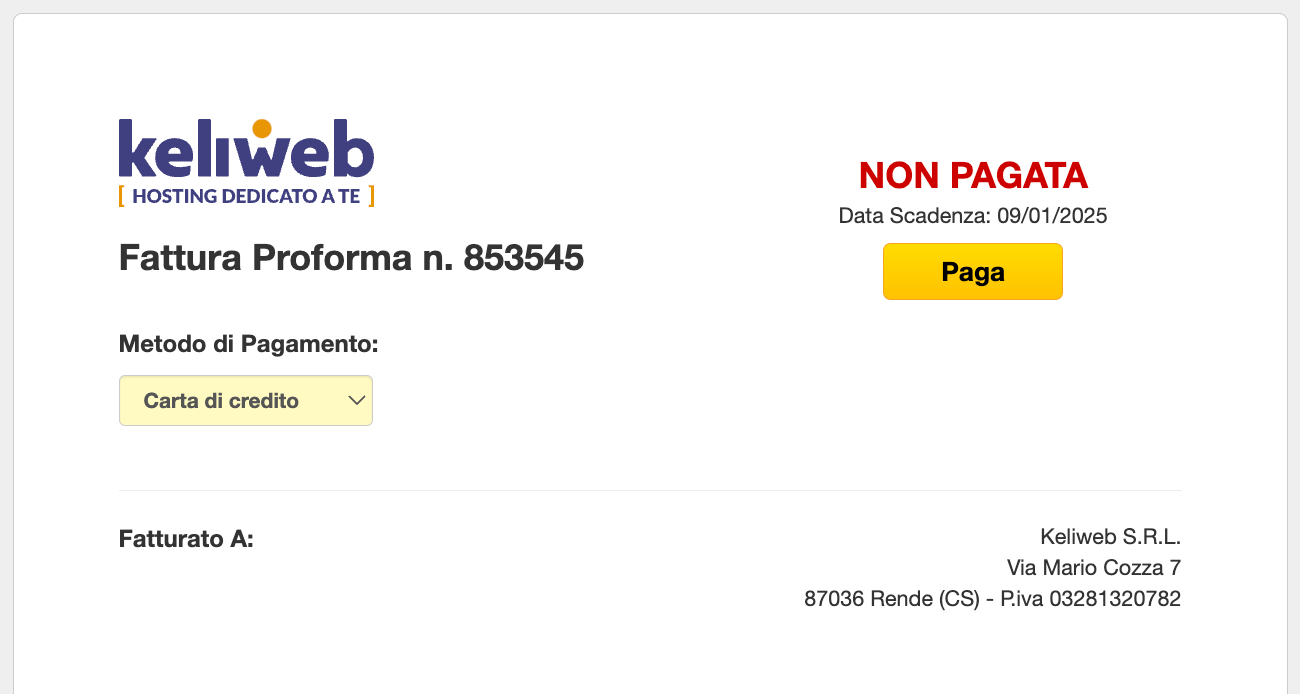This screenshot has width=1300, height=694.
Task: Click the right orange bracket in tagline
Action: click(x=371, y=196)
